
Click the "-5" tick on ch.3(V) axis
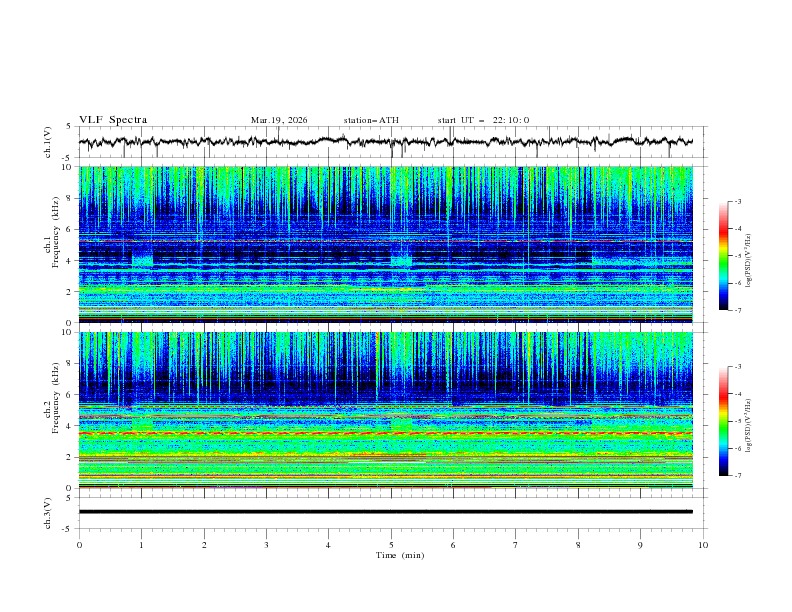coord(68,529)
